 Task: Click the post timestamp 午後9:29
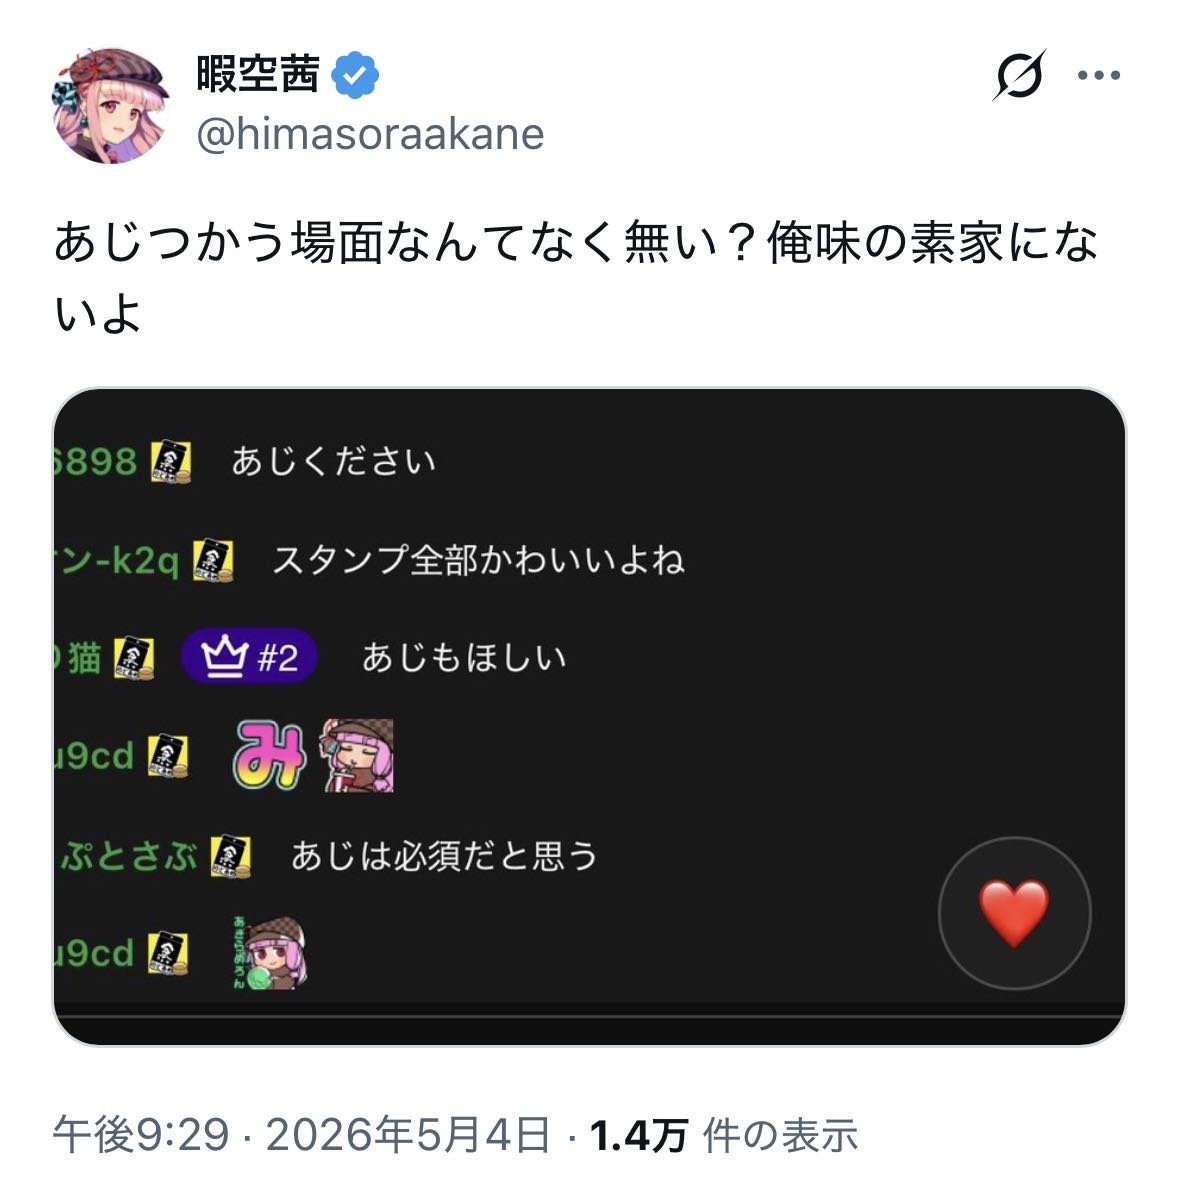pos(141,1135)
